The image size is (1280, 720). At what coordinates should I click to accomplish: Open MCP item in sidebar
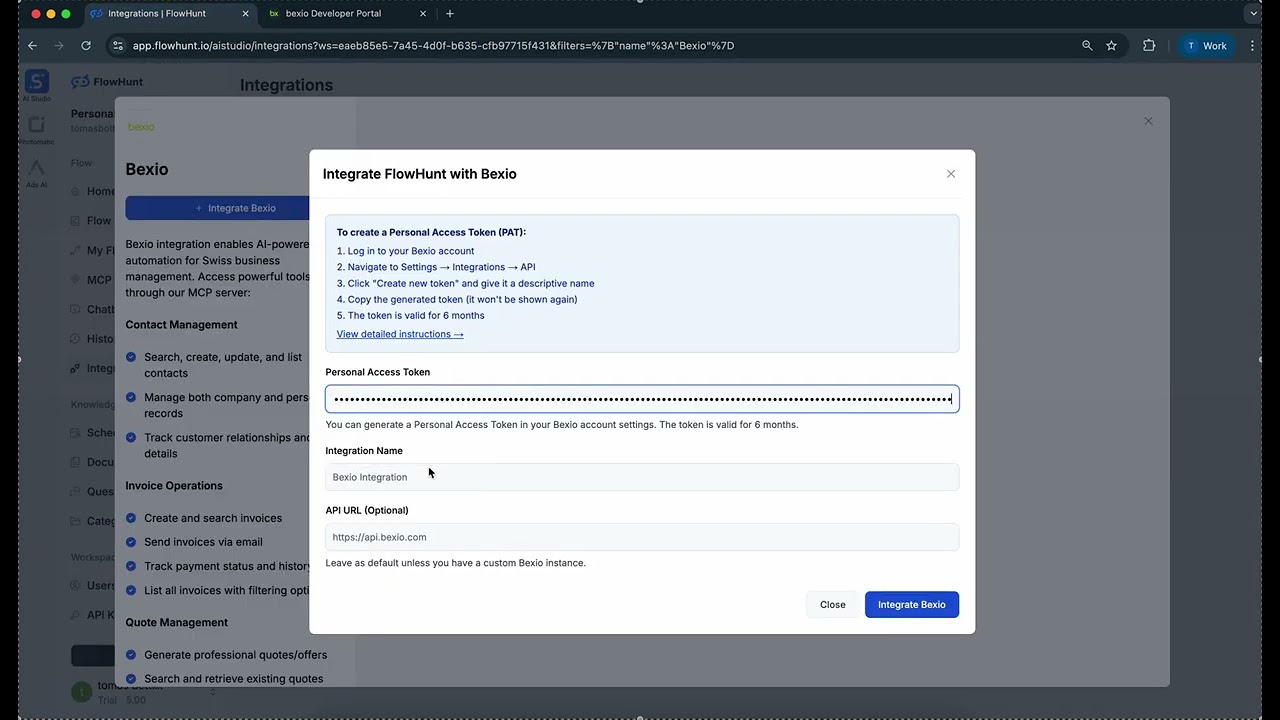pos(92,280)
